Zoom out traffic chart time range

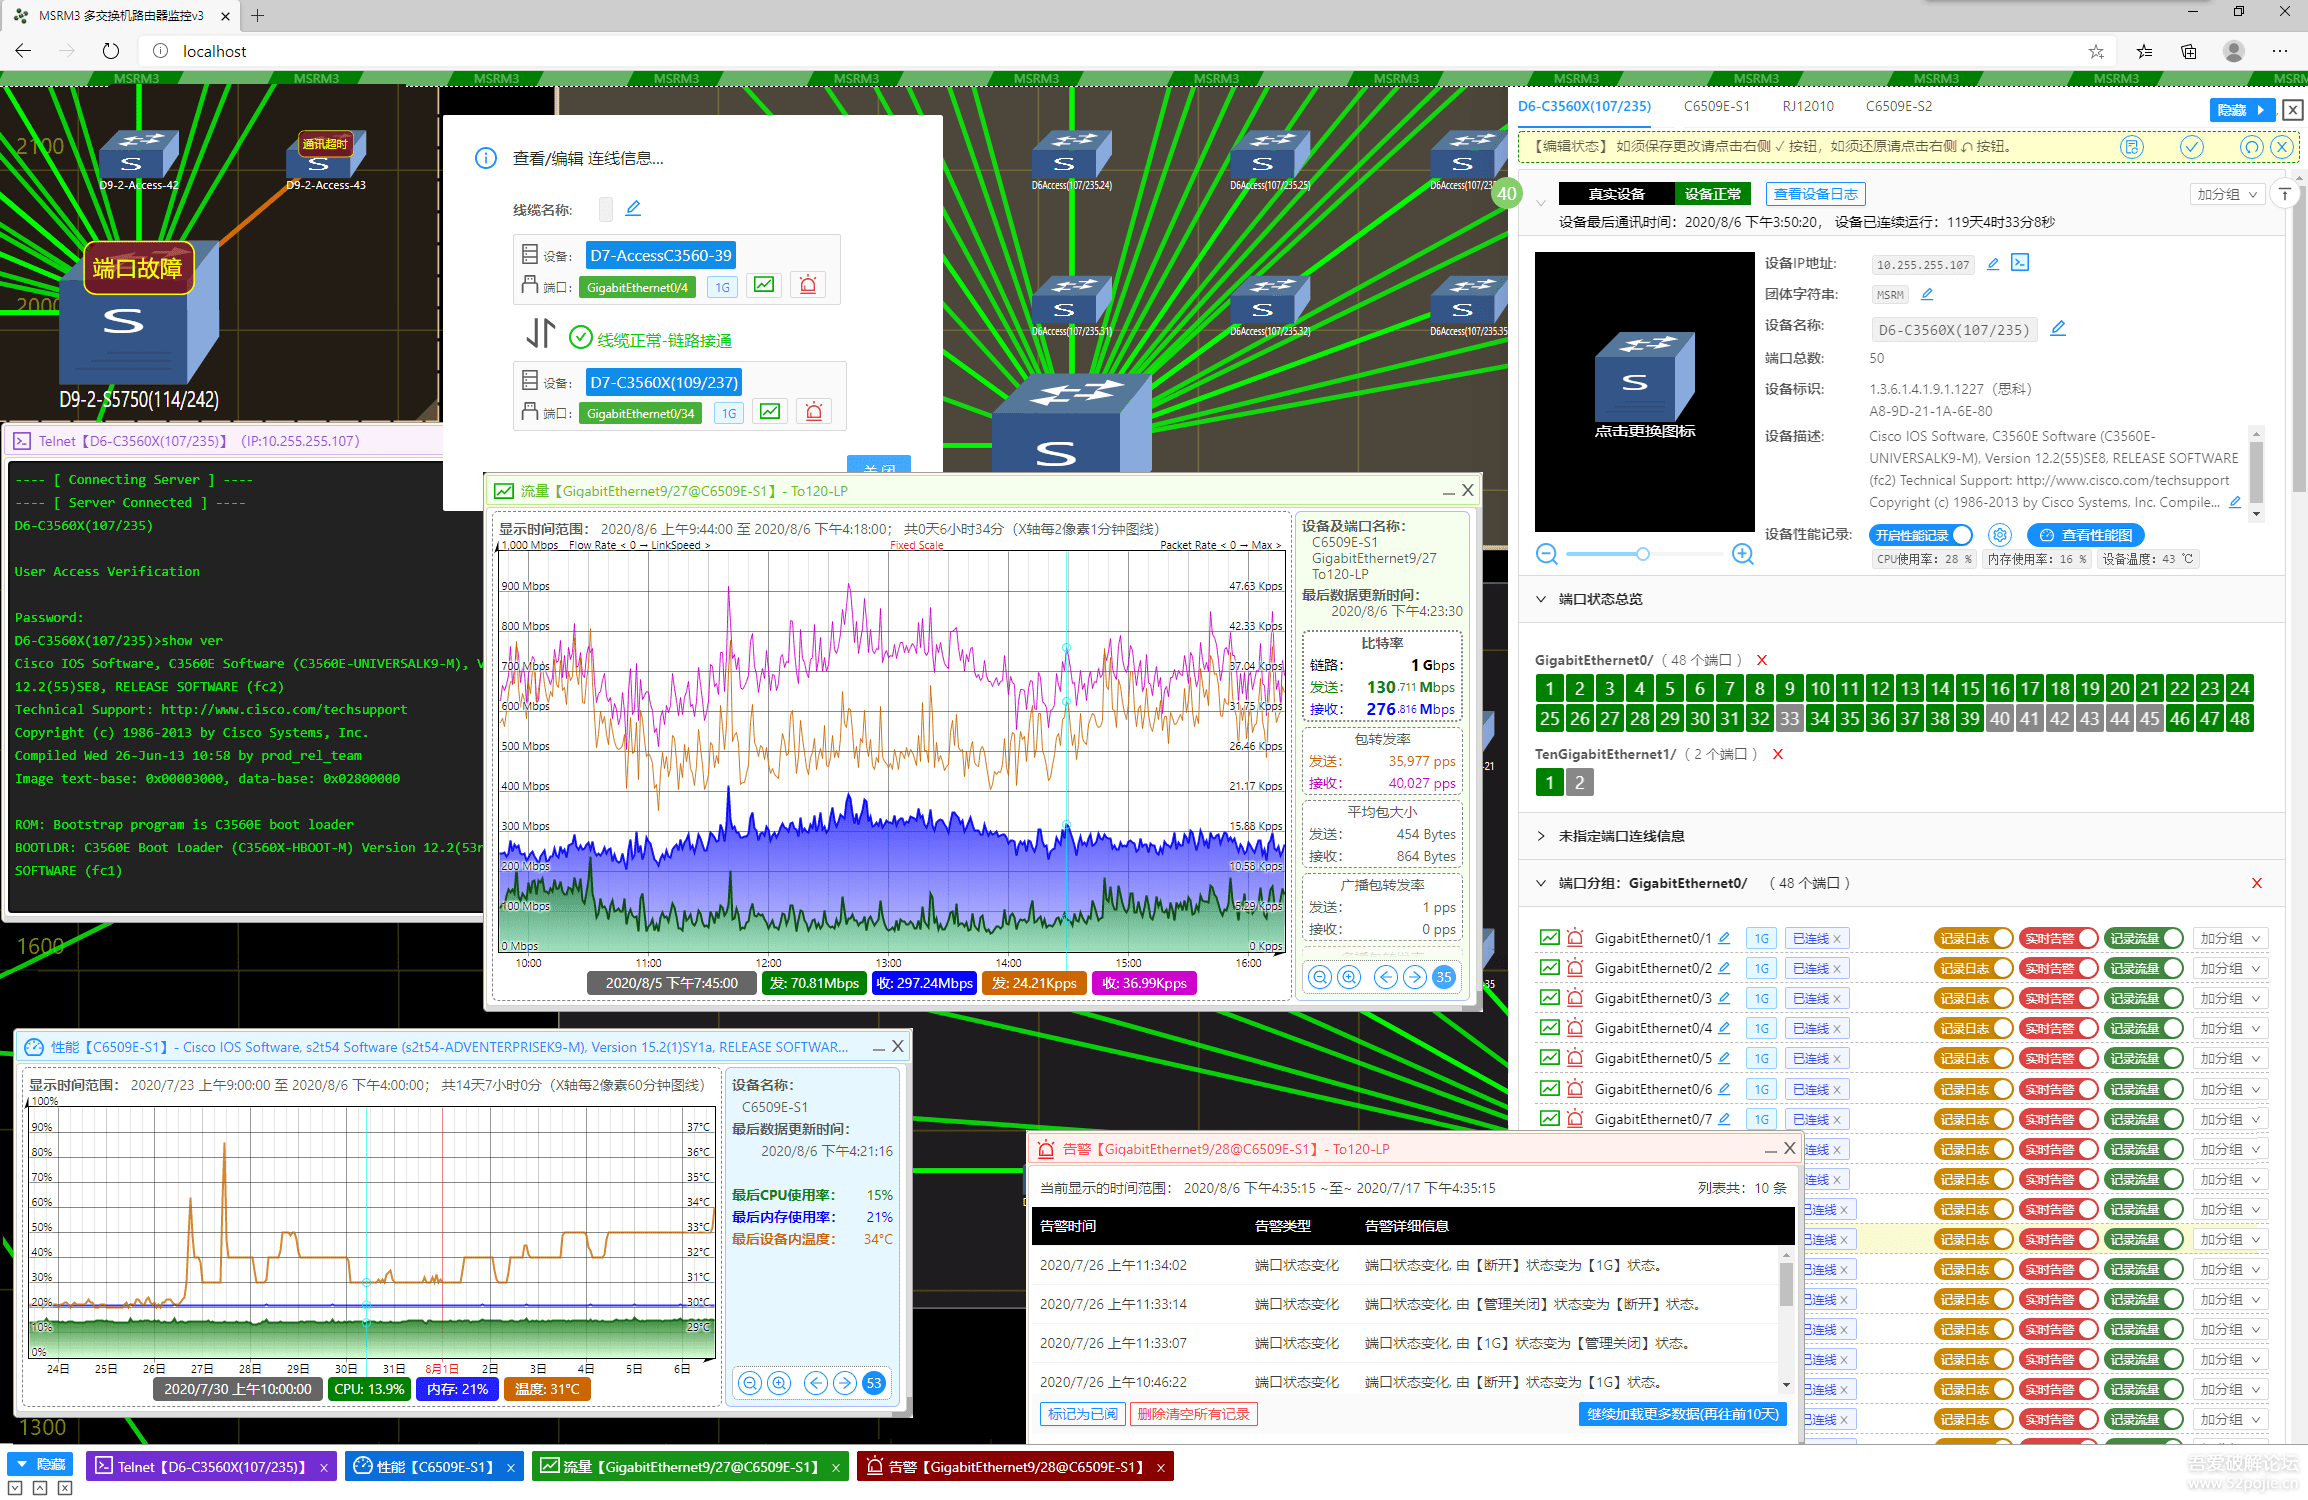pos(1320,977)
